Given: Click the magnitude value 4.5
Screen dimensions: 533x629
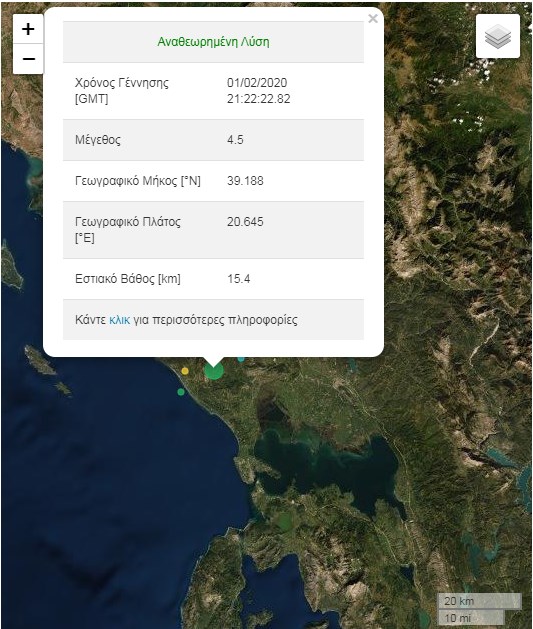Looking at the screenshot, I should [x=235, y=140].
